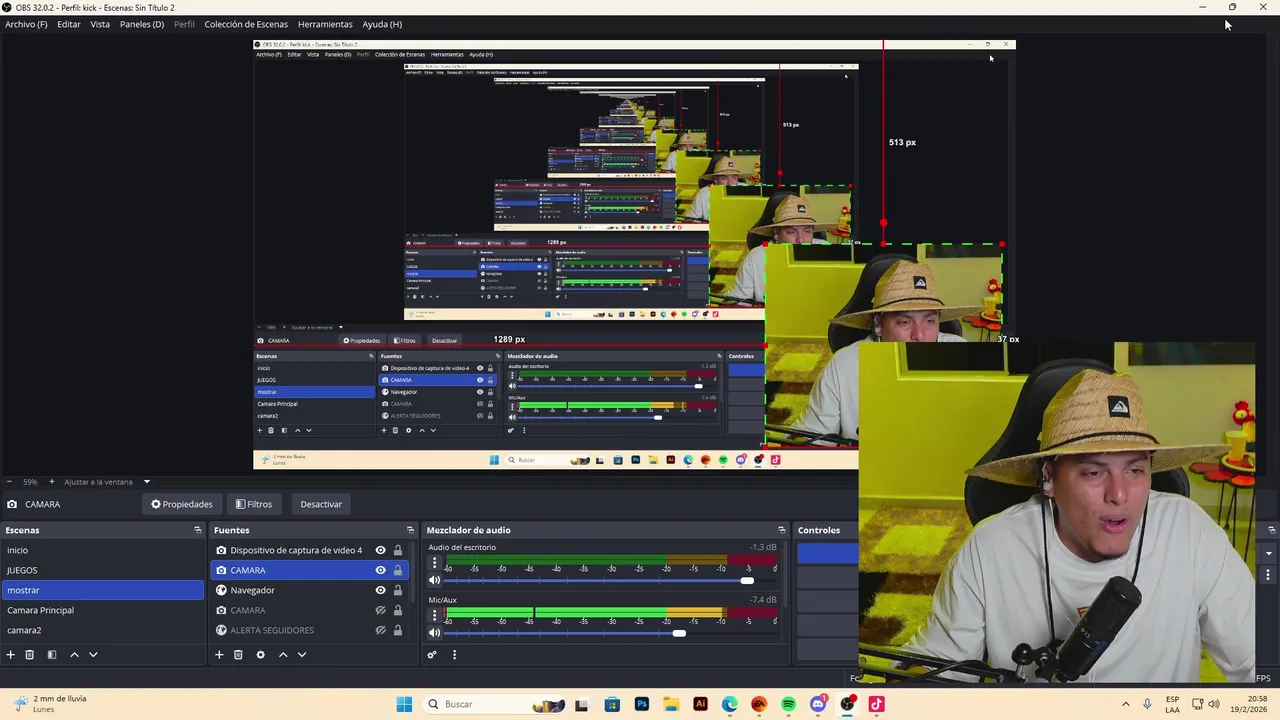Screen dimensions: 1280x720
Task: Open Spotify from the taskbar
Action: click(x=788, y=704)
